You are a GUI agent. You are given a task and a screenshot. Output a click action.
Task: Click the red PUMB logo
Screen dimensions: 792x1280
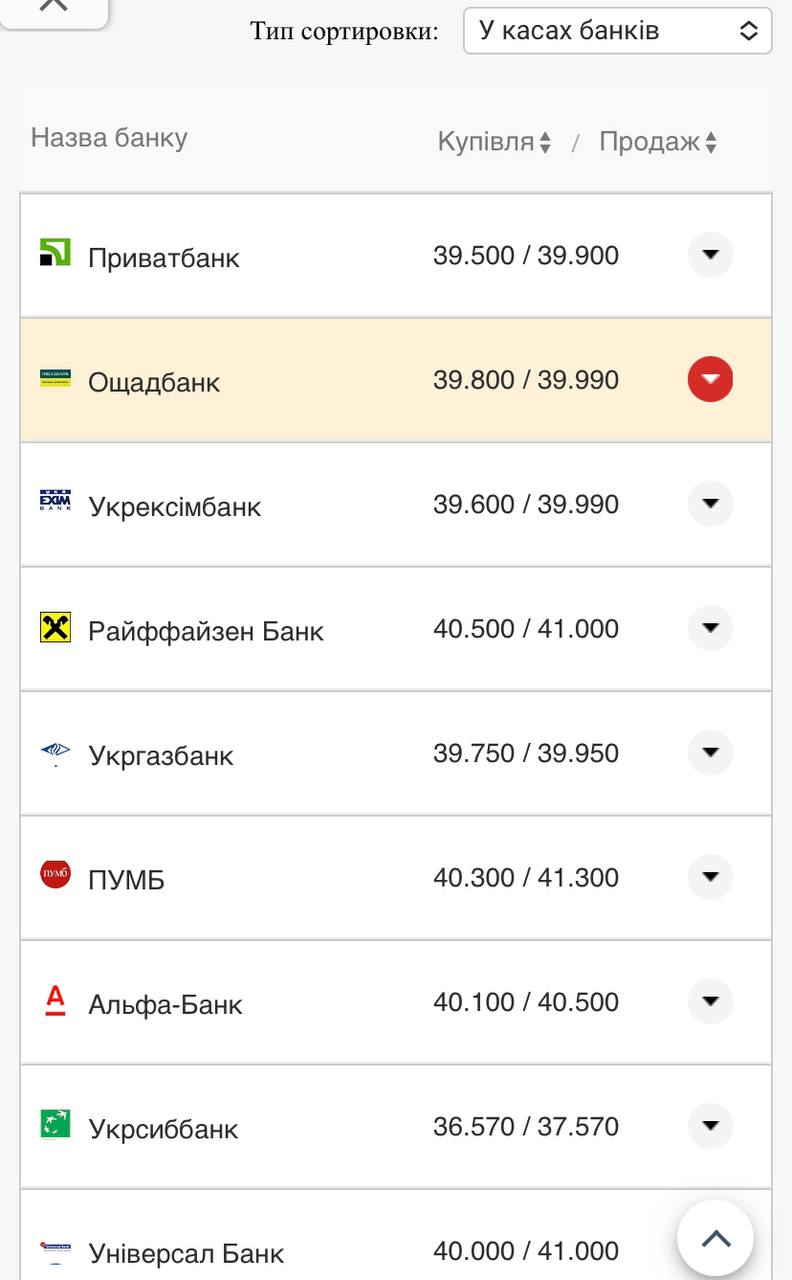[55, 875]
